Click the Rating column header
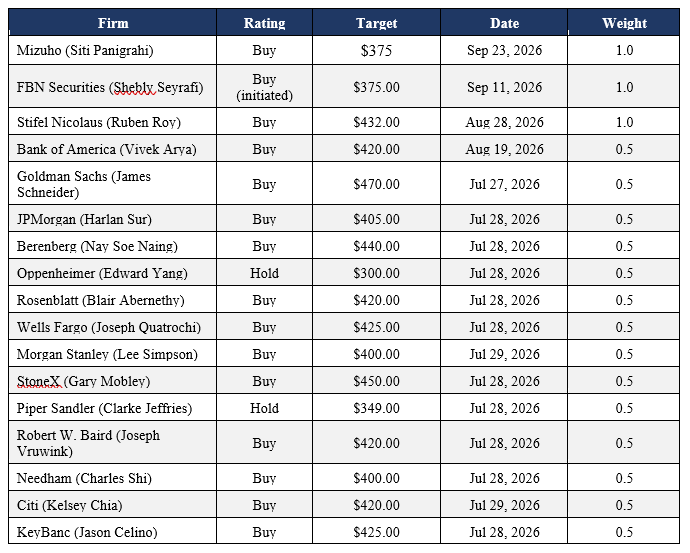Screen dimensions: 690x553 [264, 22]
